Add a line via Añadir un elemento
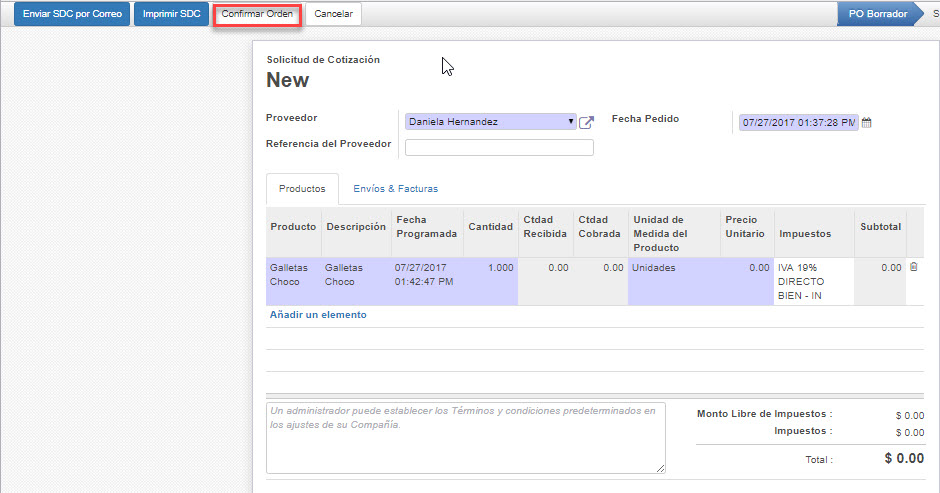 [318, 314]
